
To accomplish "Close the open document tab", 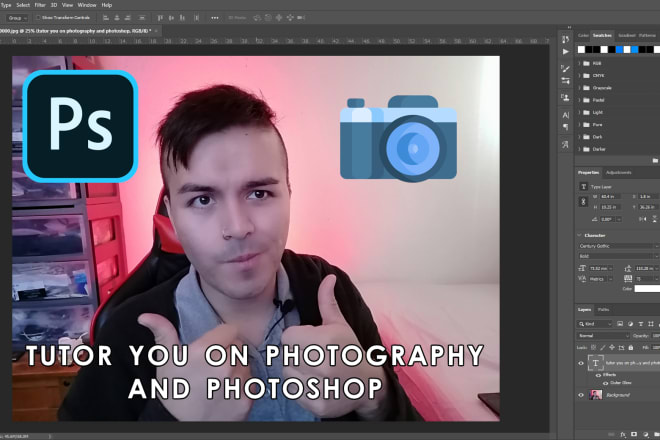I will click(156, 31).
